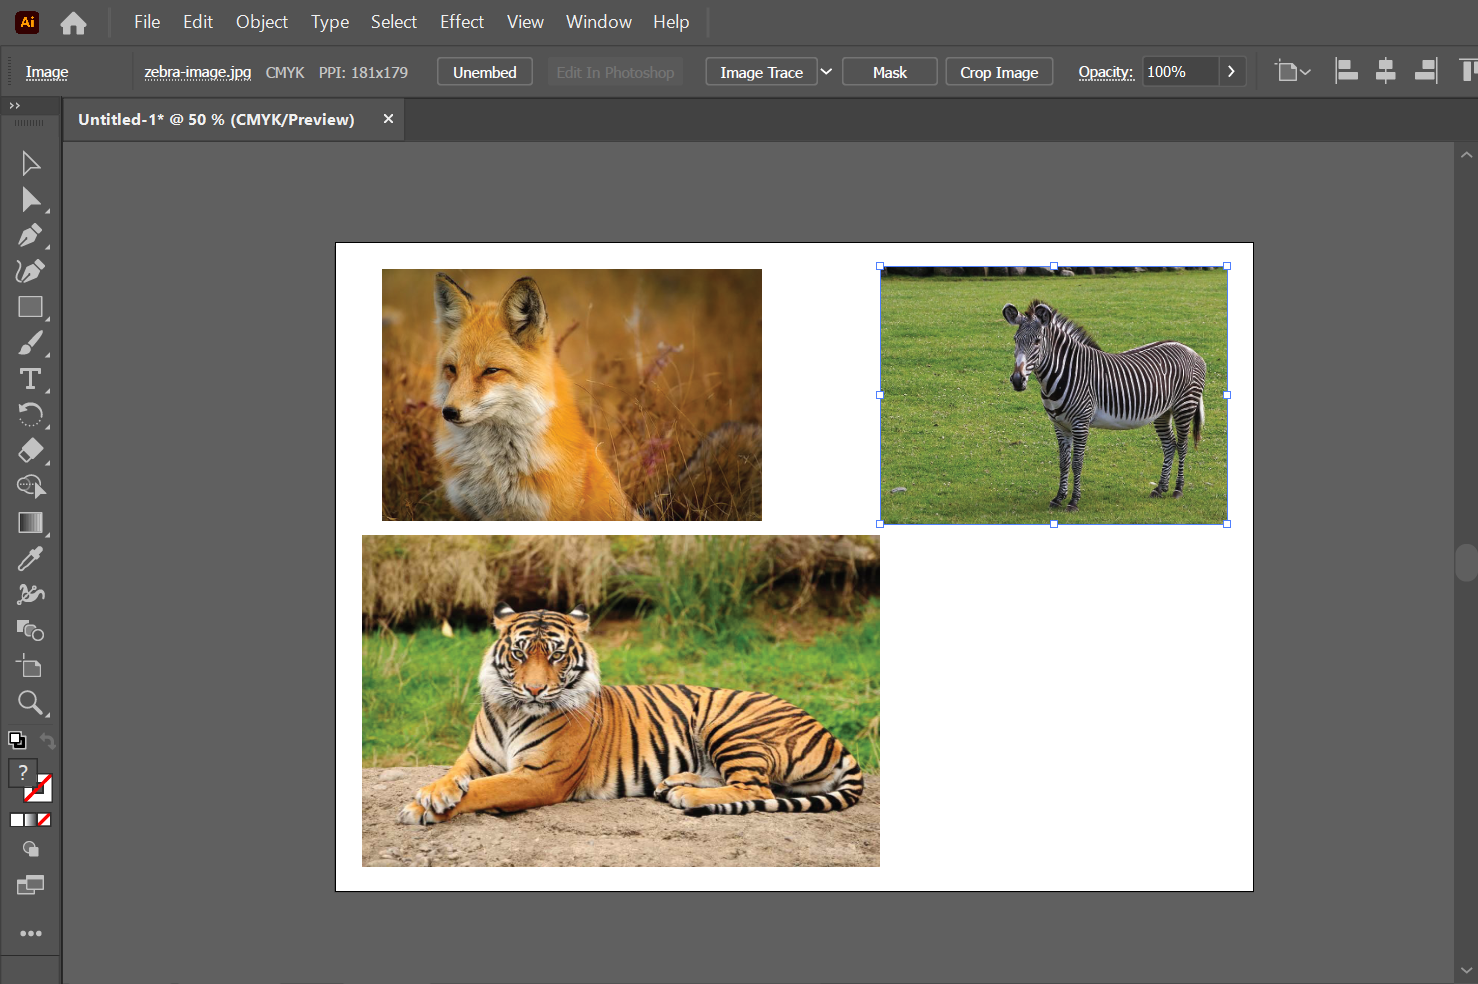The image size is (1478, 984).
Task: Set the paint to None in toolbar
Action: coord(44,820)
